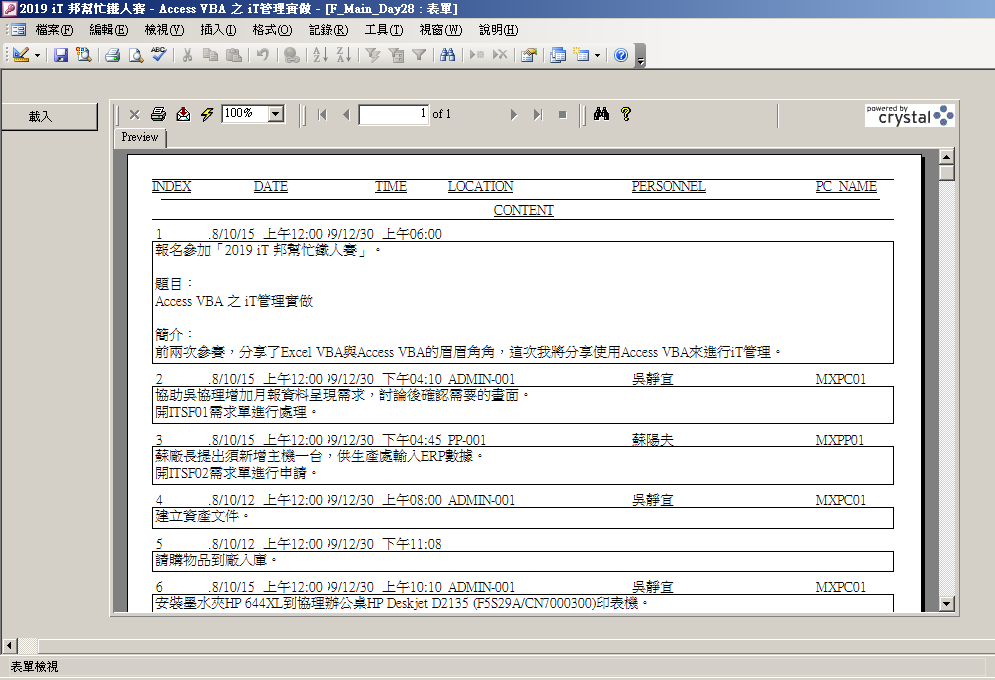Screen dimensions: 995x680
Task: Open Access help (blue question mark)
Action: click(x=621, y=55)
